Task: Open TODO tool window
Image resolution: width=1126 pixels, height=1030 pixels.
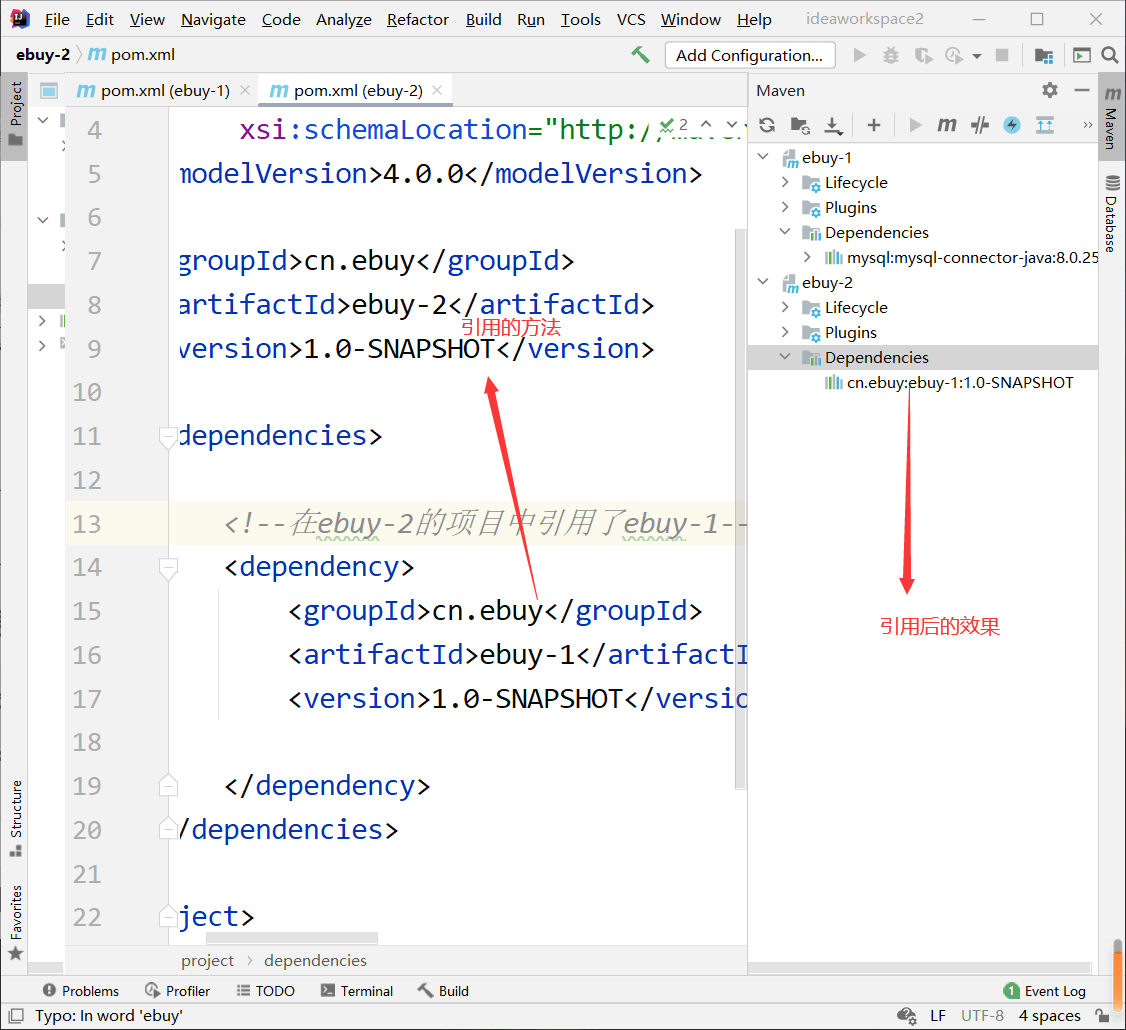Action: (x=266, y=990)
